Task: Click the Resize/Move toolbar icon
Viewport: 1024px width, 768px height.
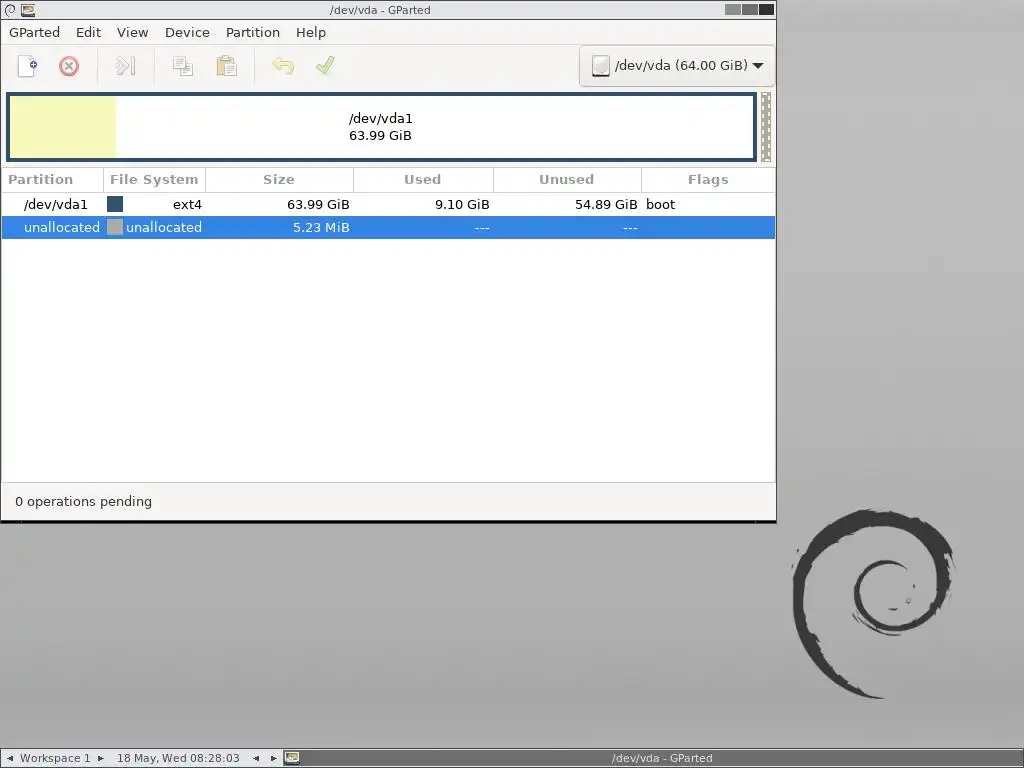Action: pyautogui.click(x=125, y=66)
